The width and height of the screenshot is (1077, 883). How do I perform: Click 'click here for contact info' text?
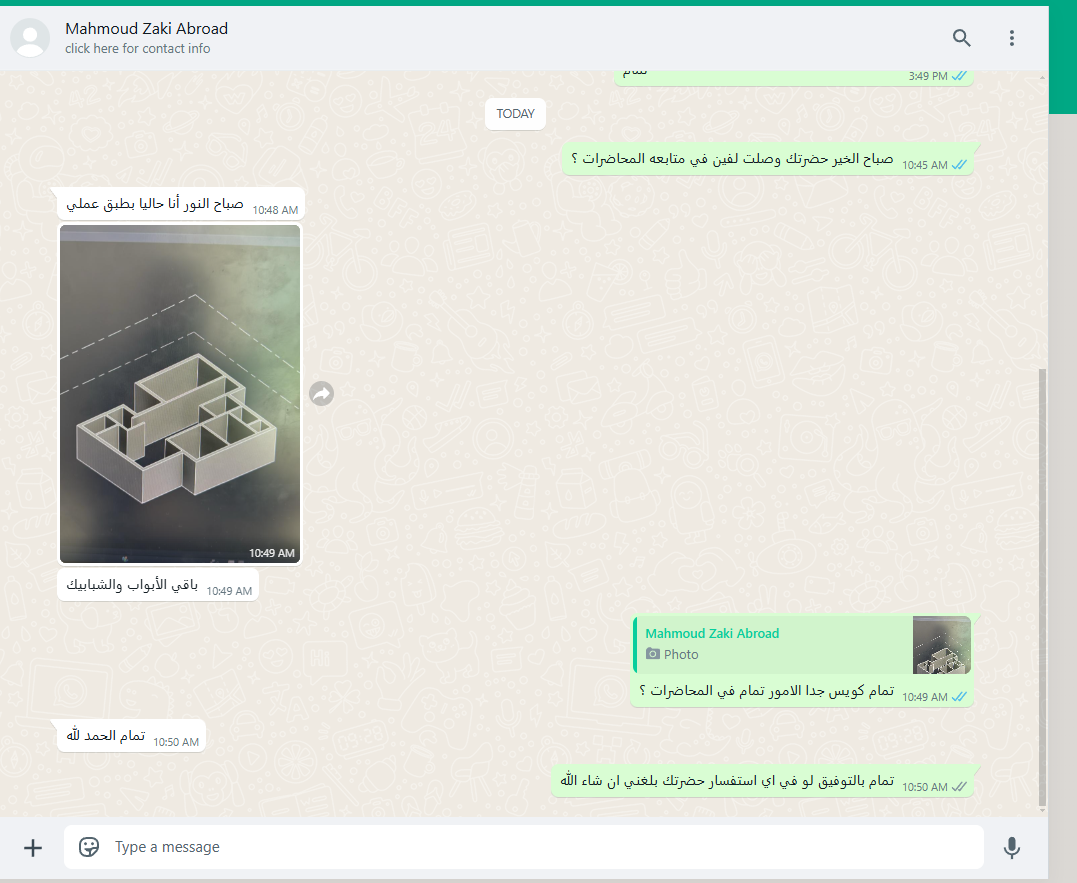click(x=137, y=49)
